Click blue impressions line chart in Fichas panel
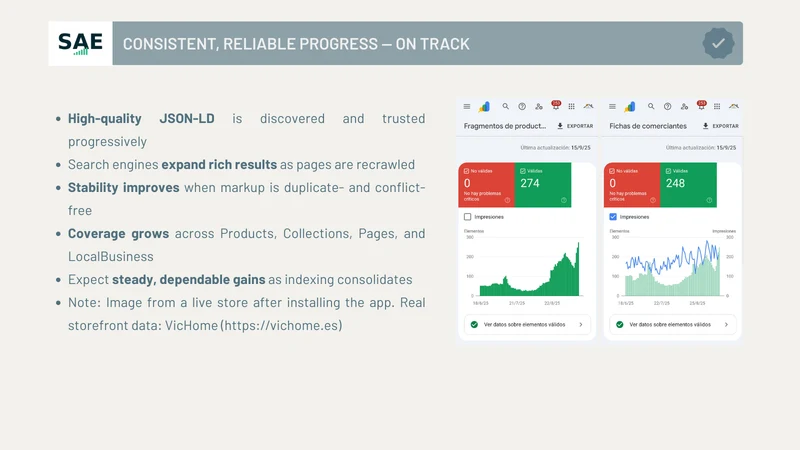 672,259
